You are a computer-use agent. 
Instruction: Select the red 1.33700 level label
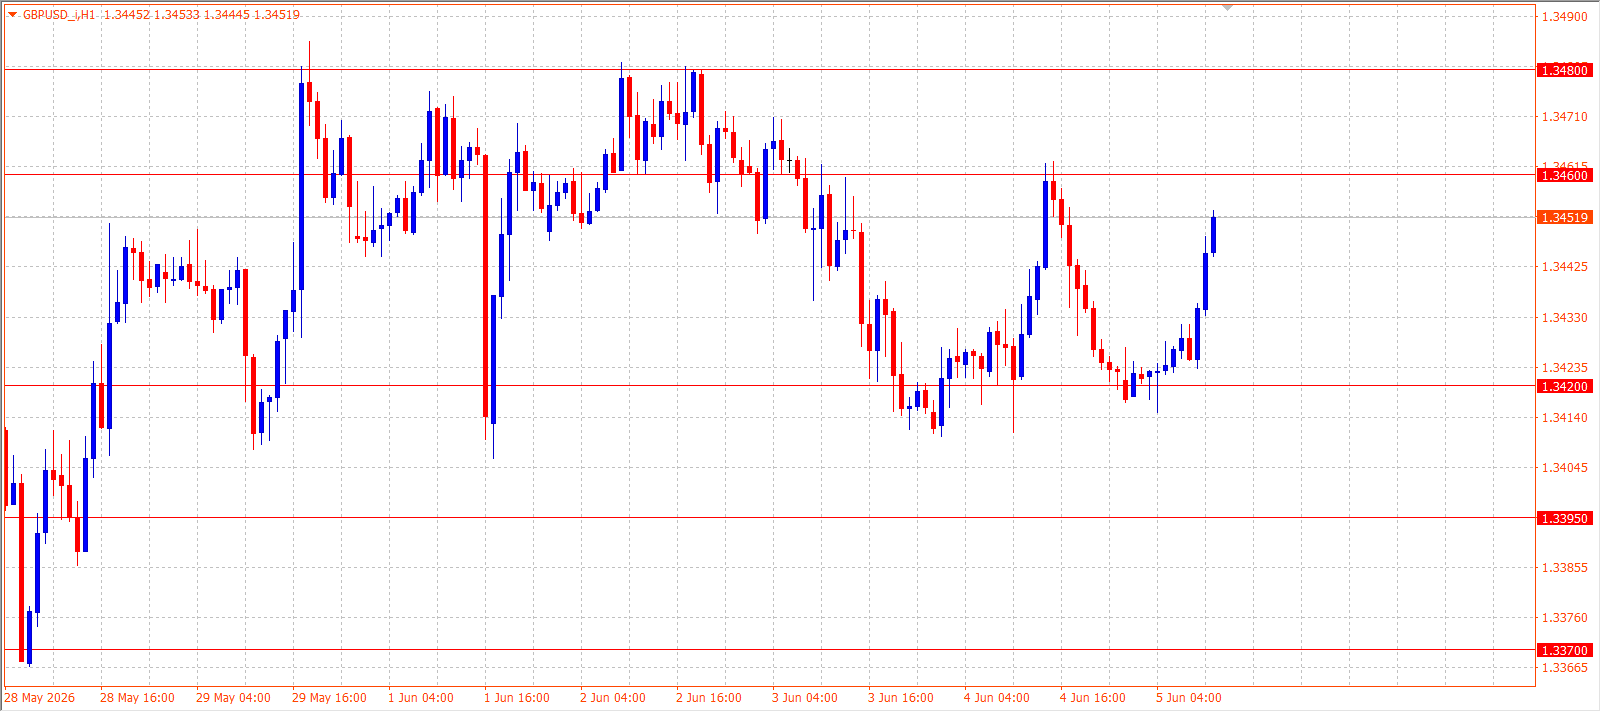pyautogui.click(x=1564, y=650)
